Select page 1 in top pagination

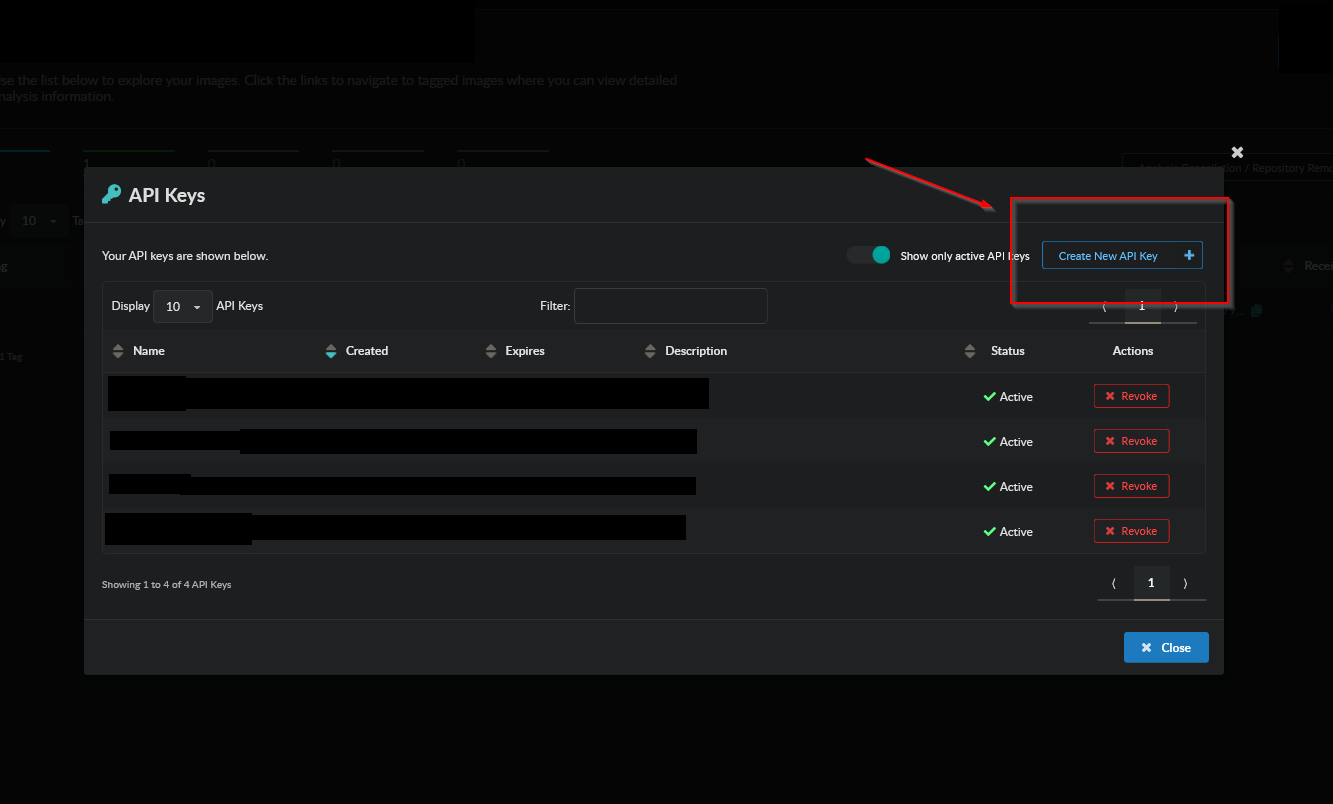point(1142,306)
